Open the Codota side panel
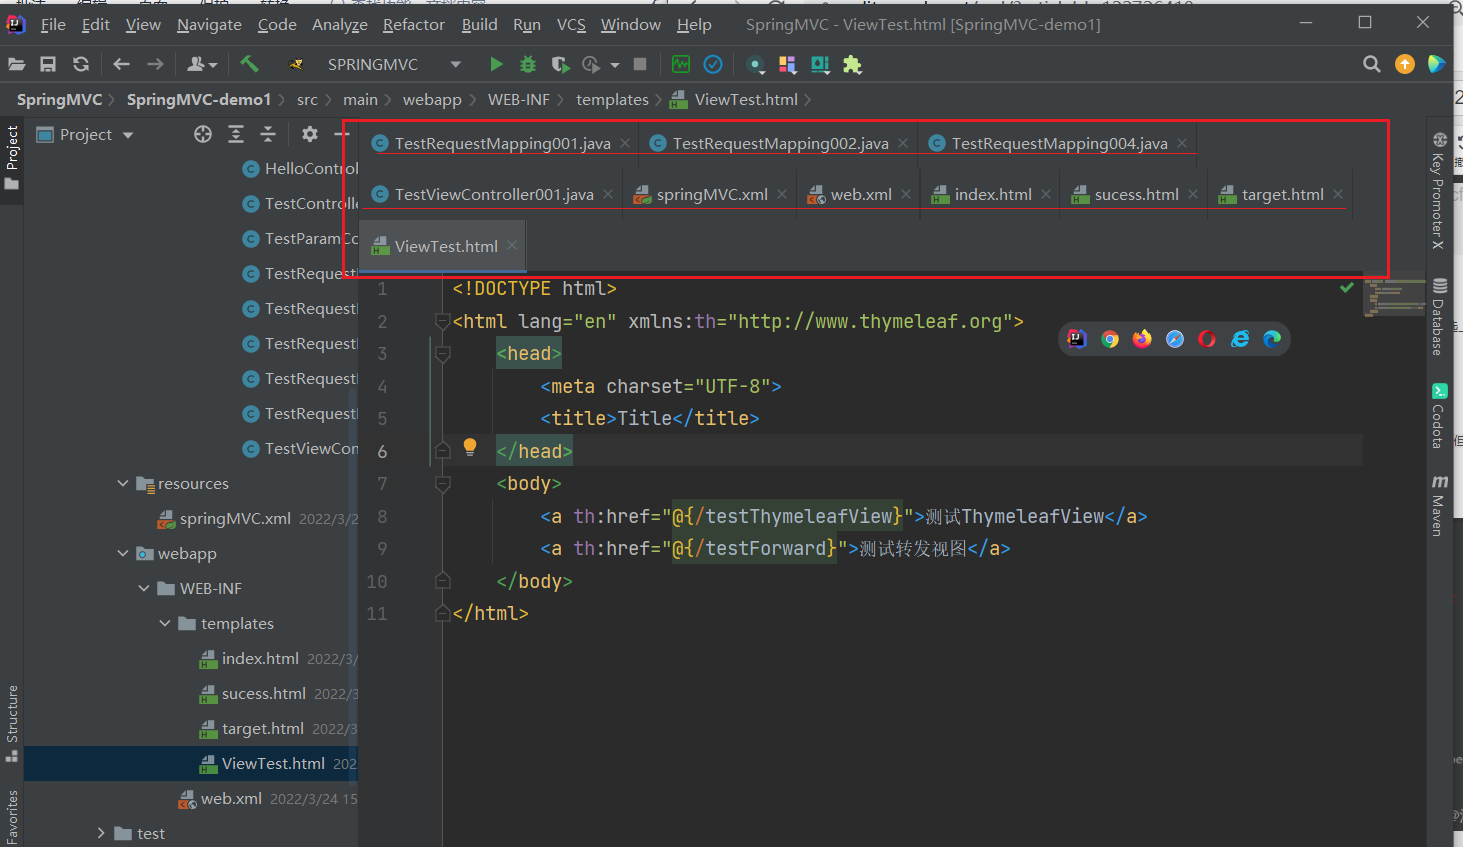Screen dimensions: 1463x847 point(1440,415)
